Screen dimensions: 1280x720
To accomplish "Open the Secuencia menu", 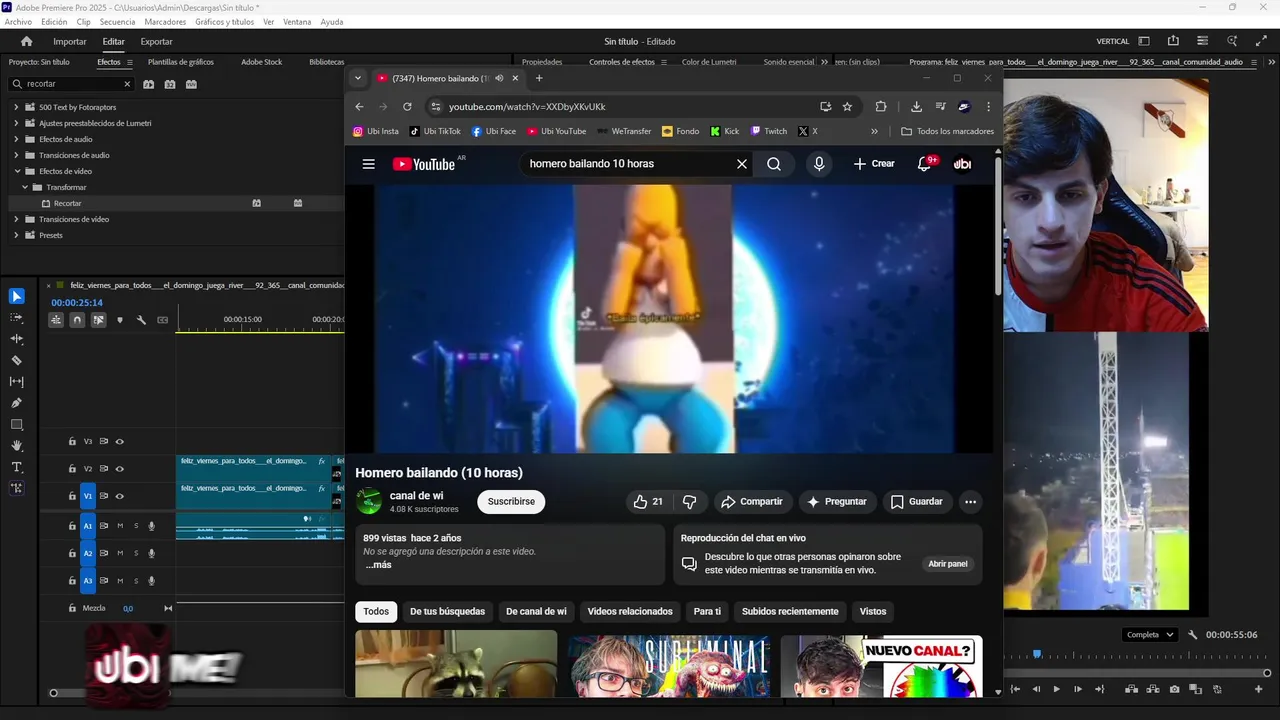I will tap(117, 22).
